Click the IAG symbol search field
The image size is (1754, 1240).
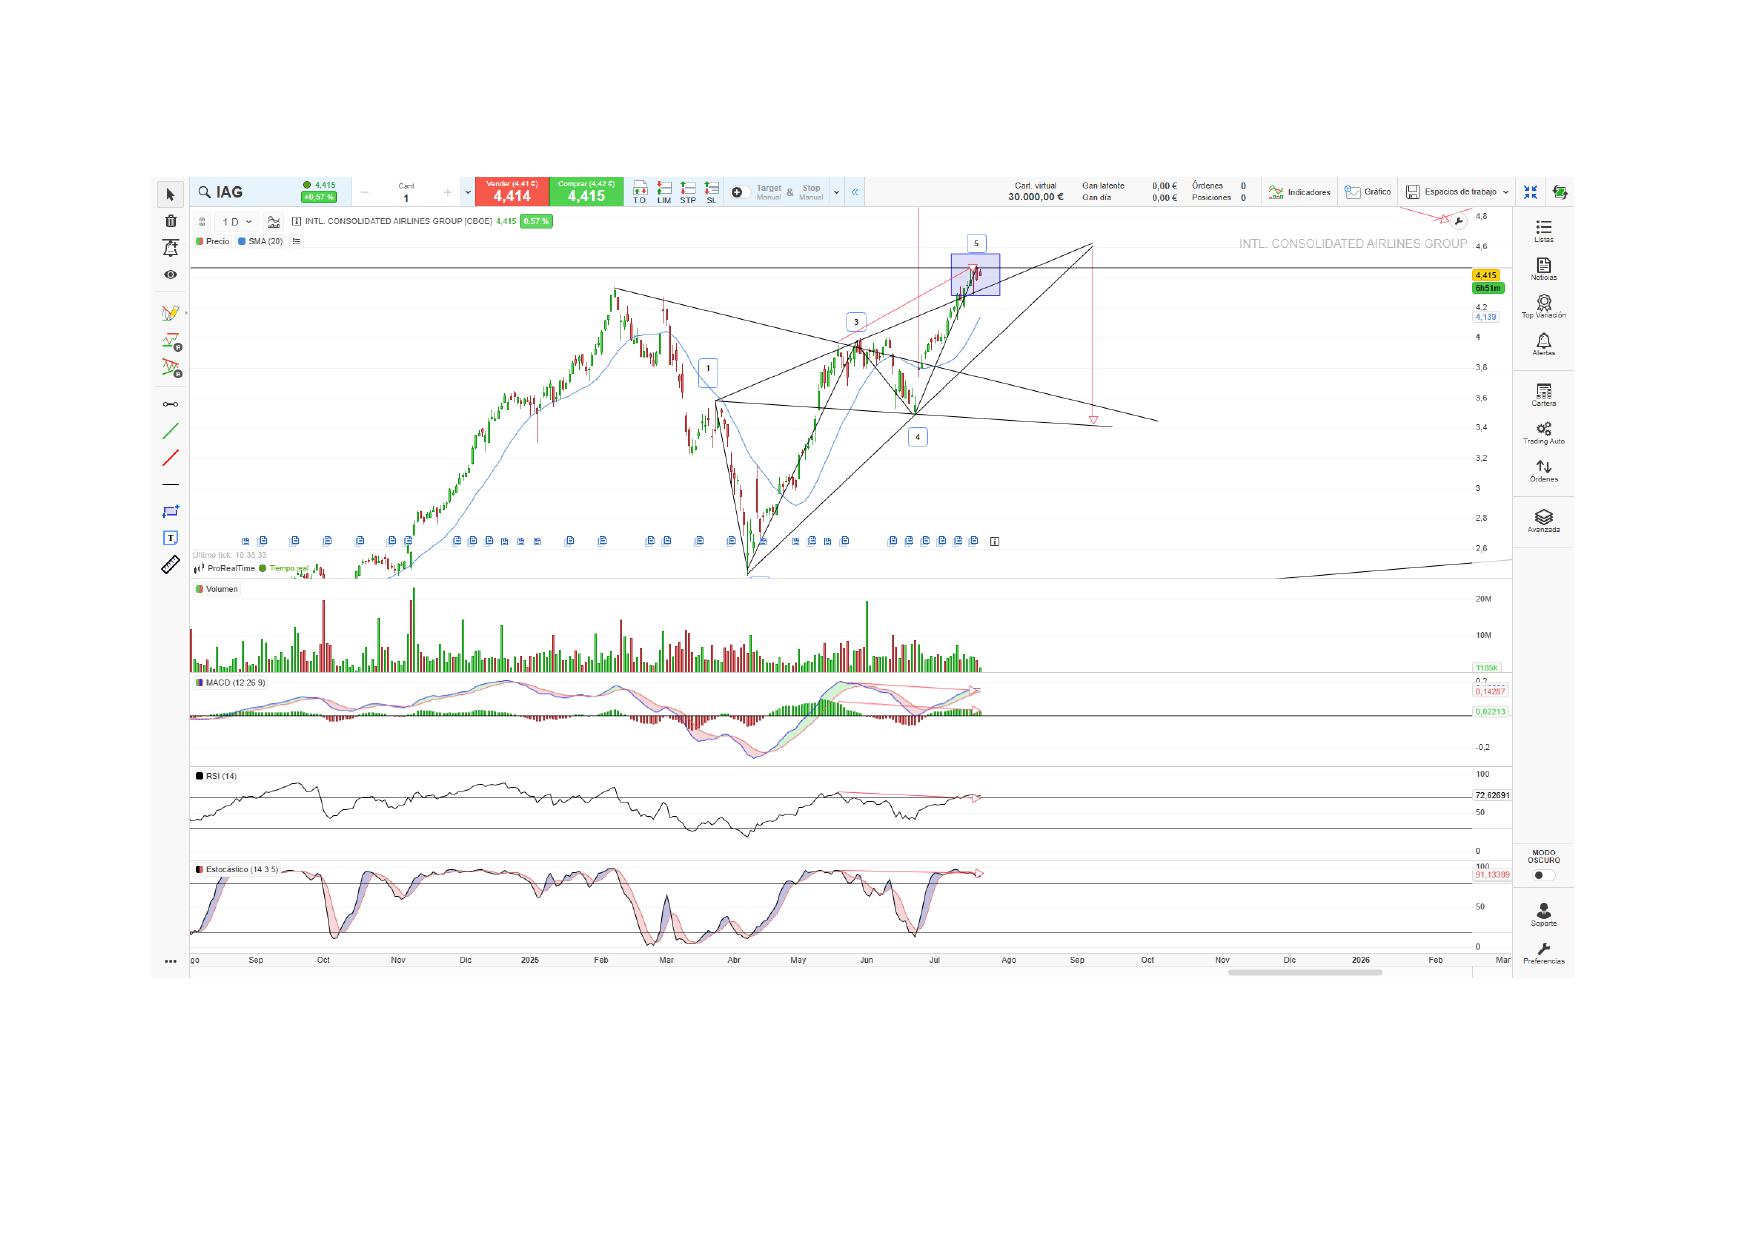[x=243, y=192]
